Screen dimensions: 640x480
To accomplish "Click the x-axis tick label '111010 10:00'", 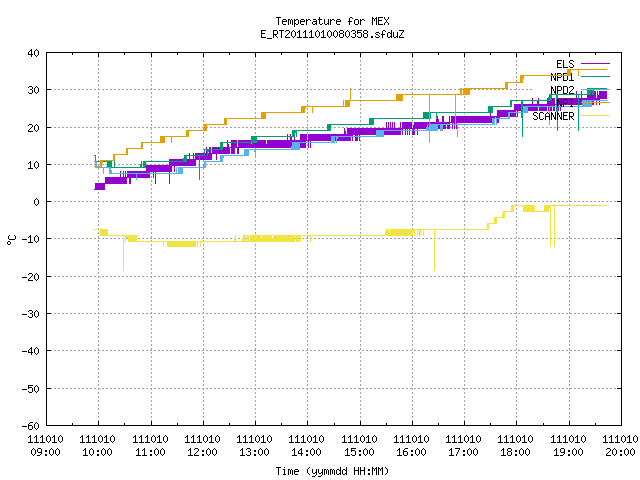I will [x=98, y=446].
